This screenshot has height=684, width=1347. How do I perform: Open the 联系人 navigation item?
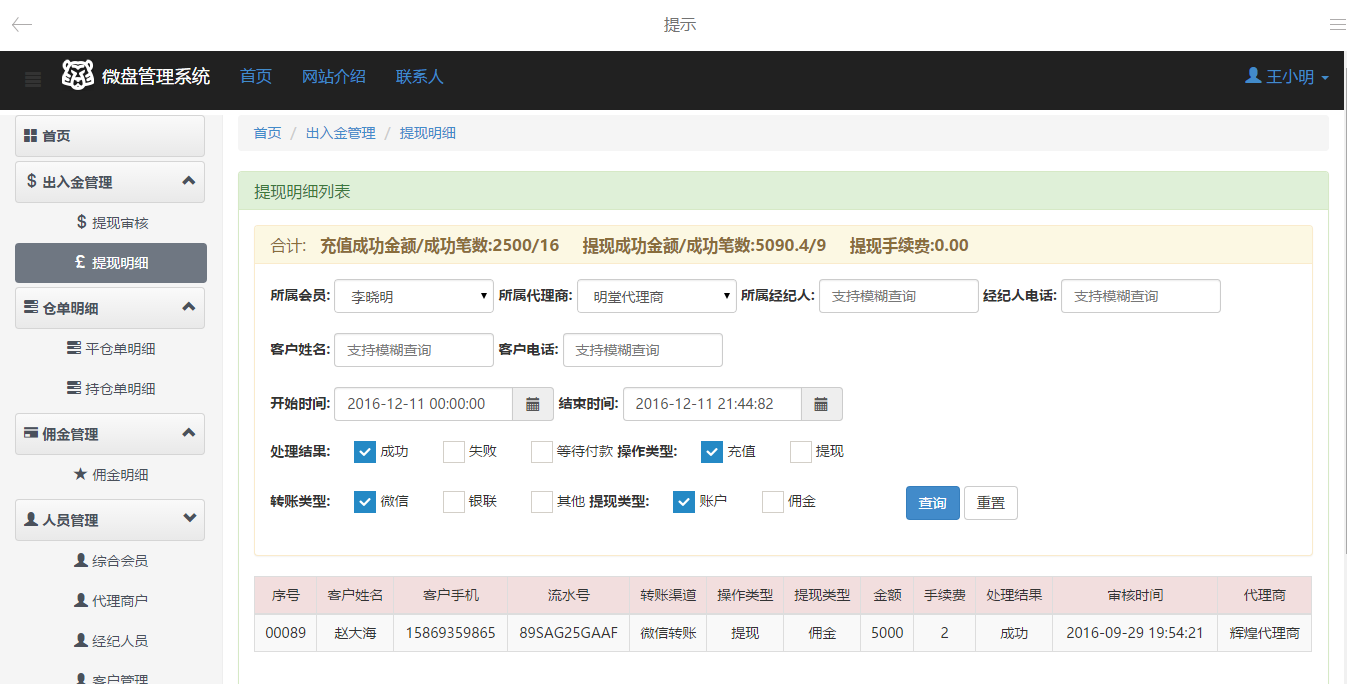419,76
